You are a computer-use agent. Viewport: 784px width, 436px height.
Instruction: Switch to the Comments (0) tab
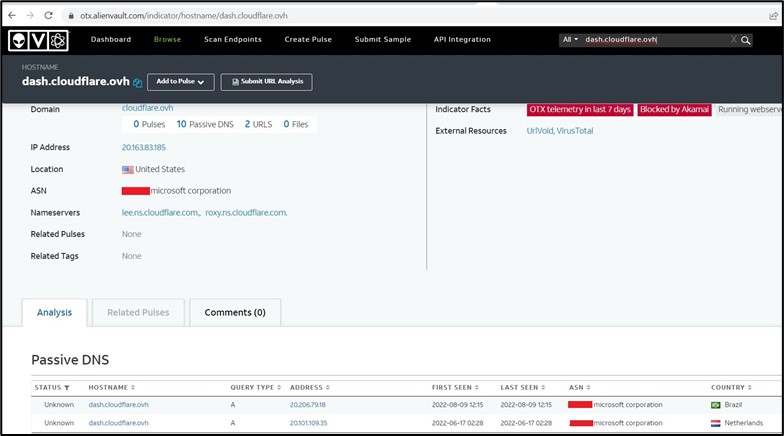coord(235,312)
